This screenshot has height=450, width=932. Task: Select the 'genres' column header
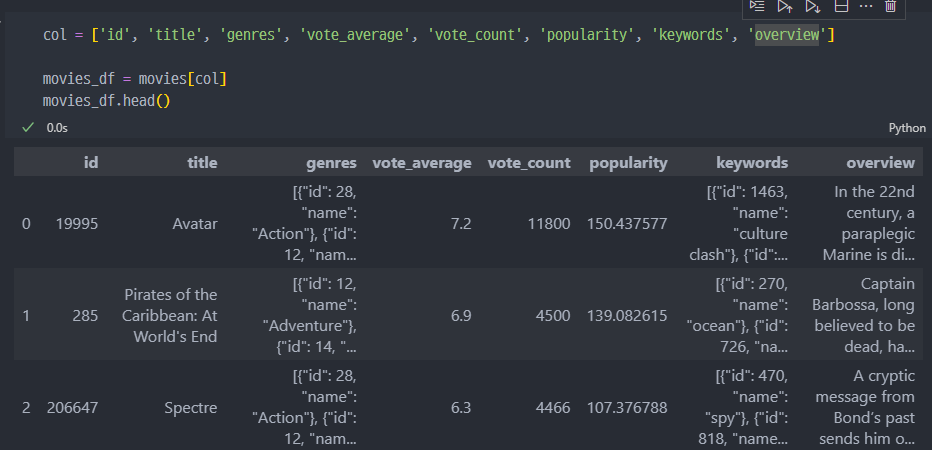(331, 162)
